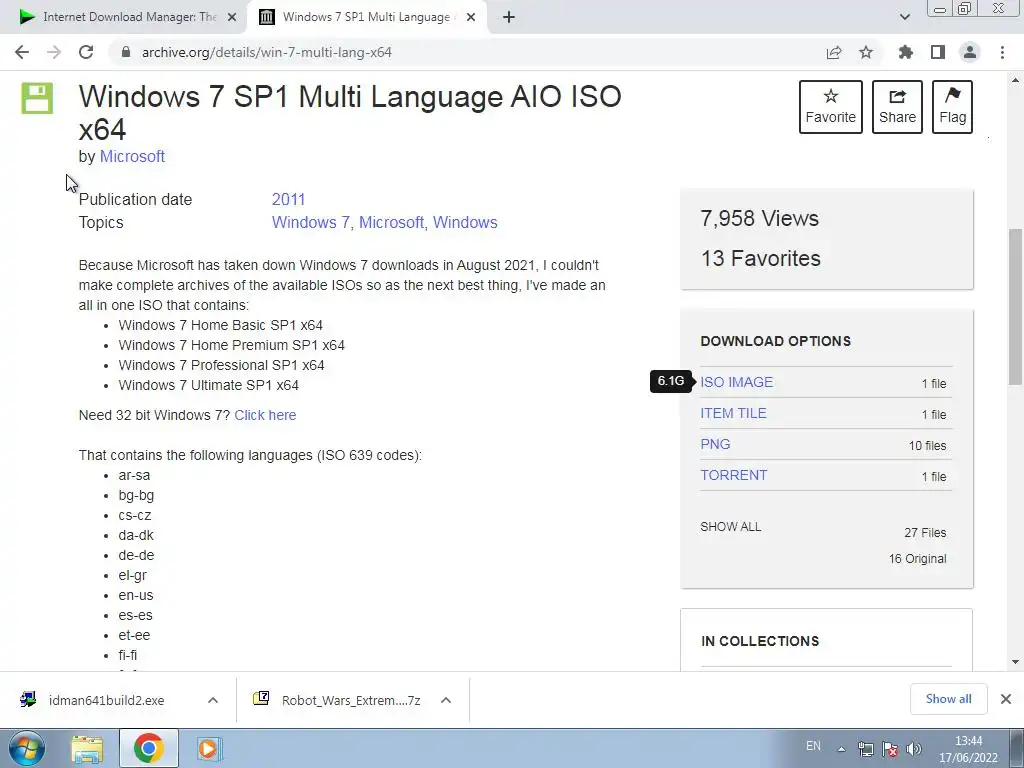
Task: Download the ISO IMAGE option
Action: 737,382
